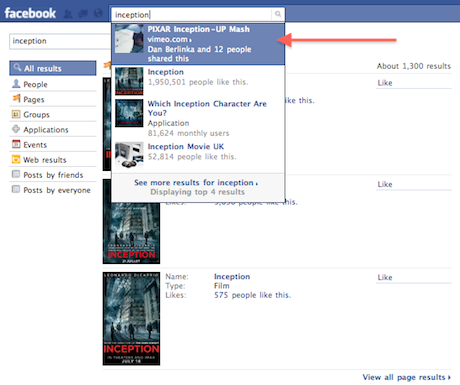The height and width of the screenshot is (385, 460).
Task: Click PIXAR Inception-UP Mash video thumbnail
Action: point(129,39)
